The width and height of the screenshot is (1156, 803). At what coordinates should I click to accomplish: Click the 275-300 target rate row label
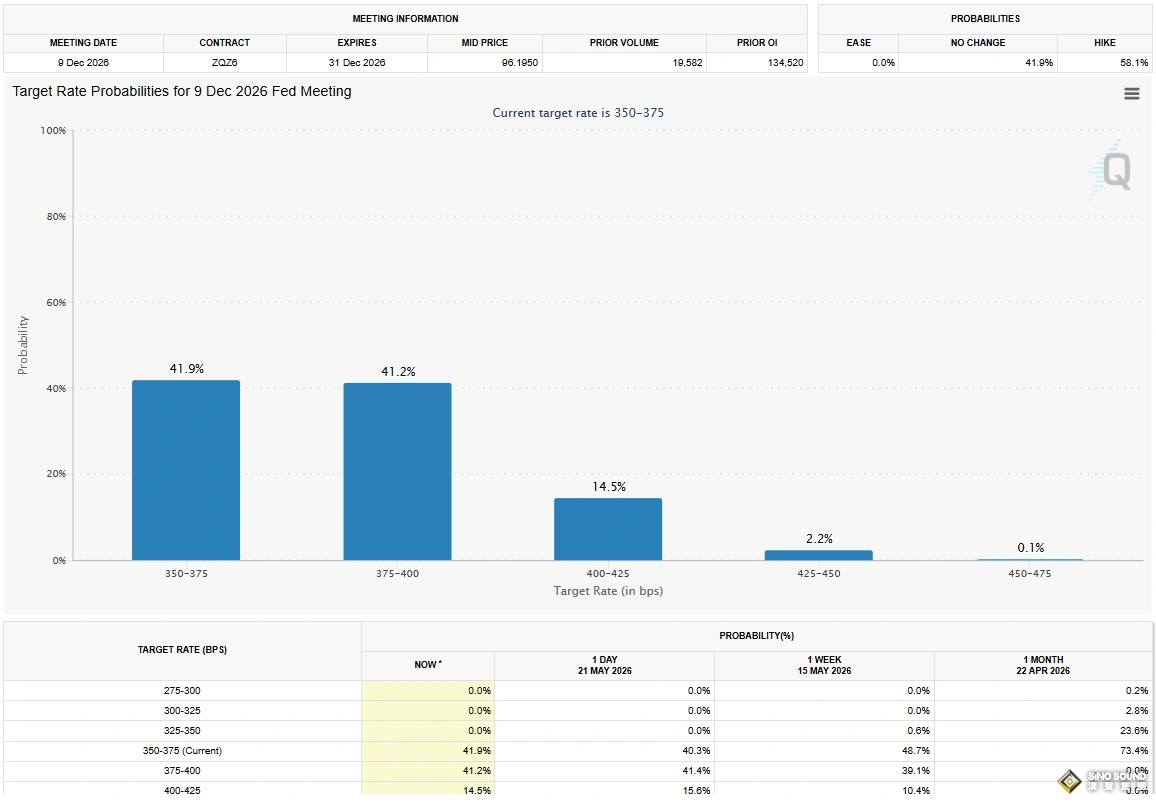coord(182,691)
